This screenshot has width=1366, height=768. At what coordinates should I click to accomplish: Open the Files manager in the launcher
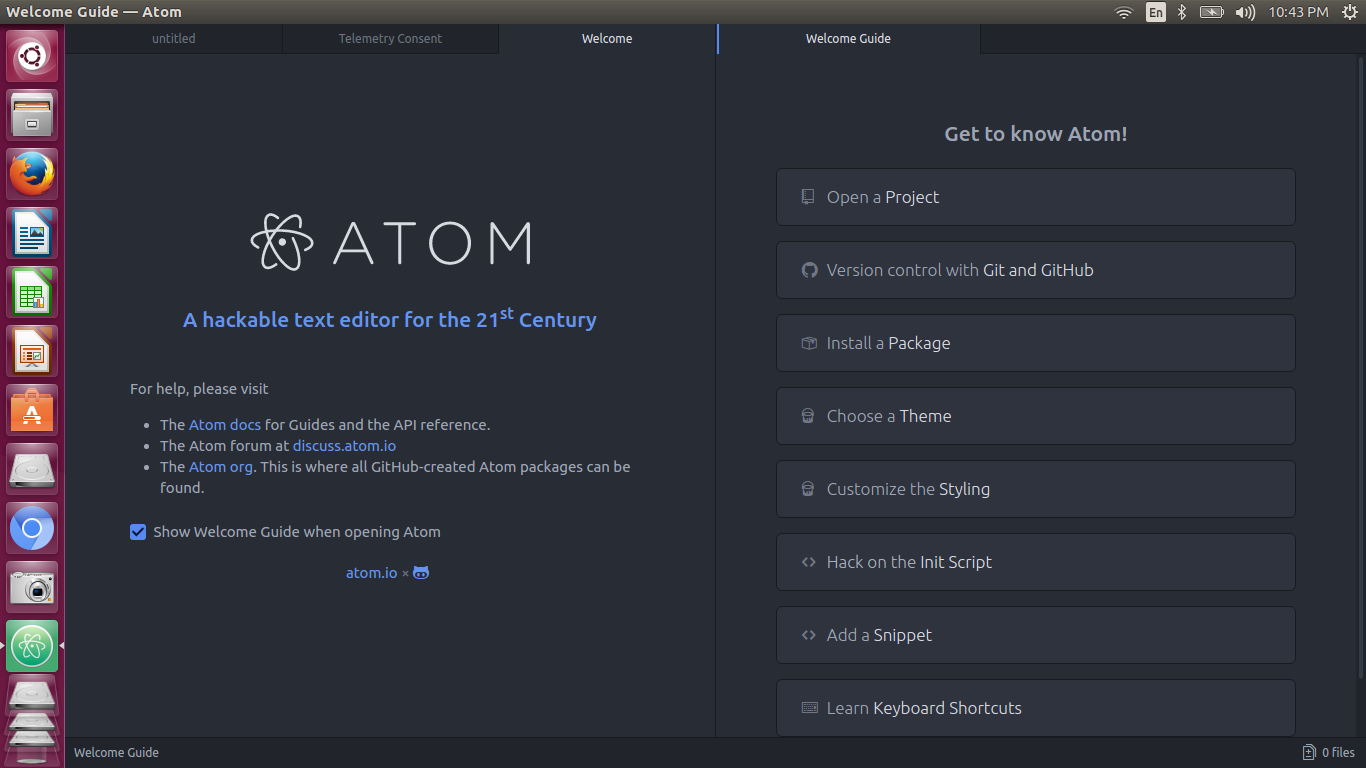[x=32, y=115]
